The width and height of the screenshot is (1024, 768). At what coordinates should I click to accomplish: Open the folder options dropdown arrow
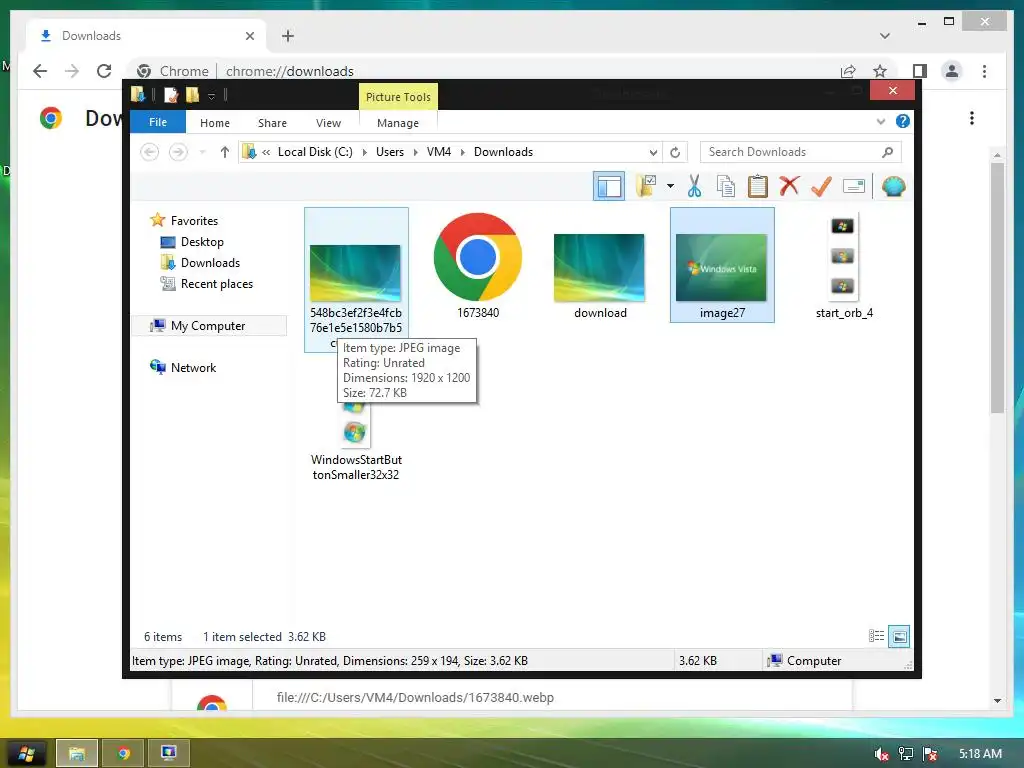[670, 187]
